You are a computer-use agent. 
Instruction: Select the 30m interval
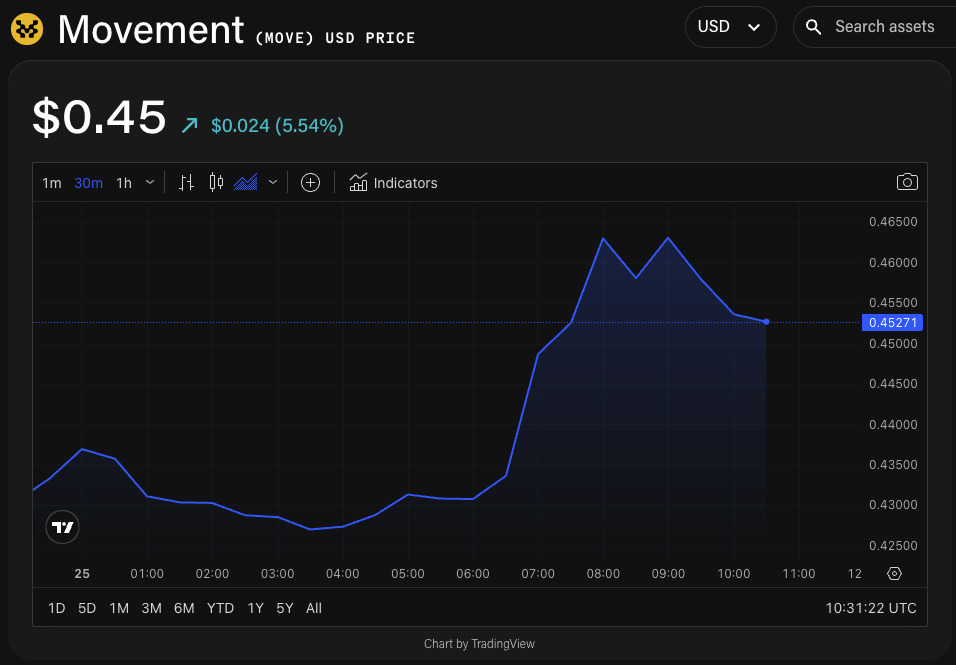tap(88, 183)
